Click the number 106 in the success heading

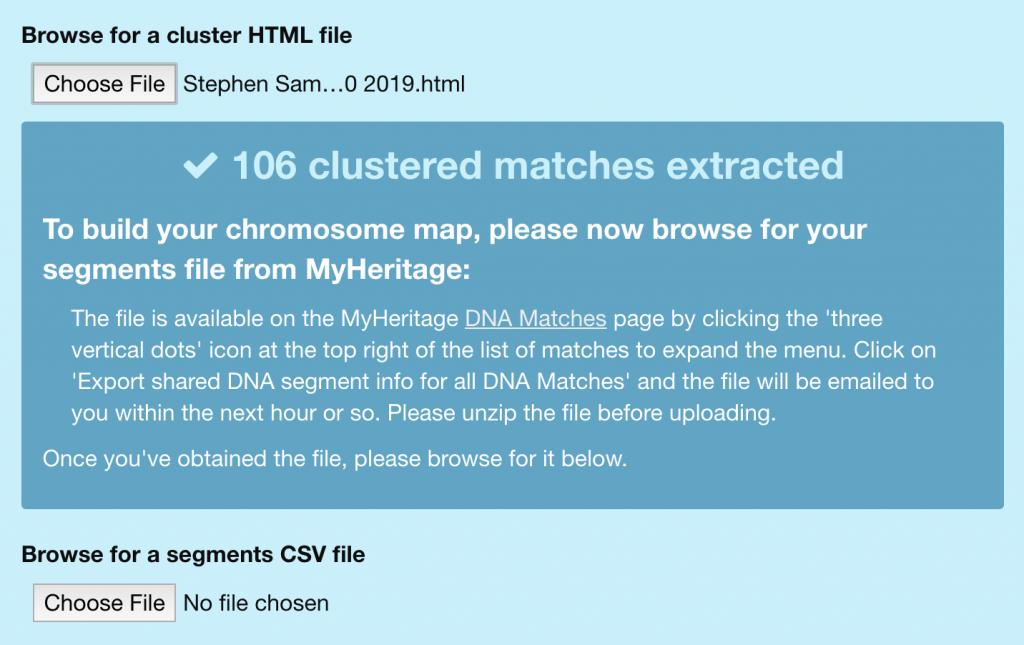pyautogui.click(x=264, y=166)
